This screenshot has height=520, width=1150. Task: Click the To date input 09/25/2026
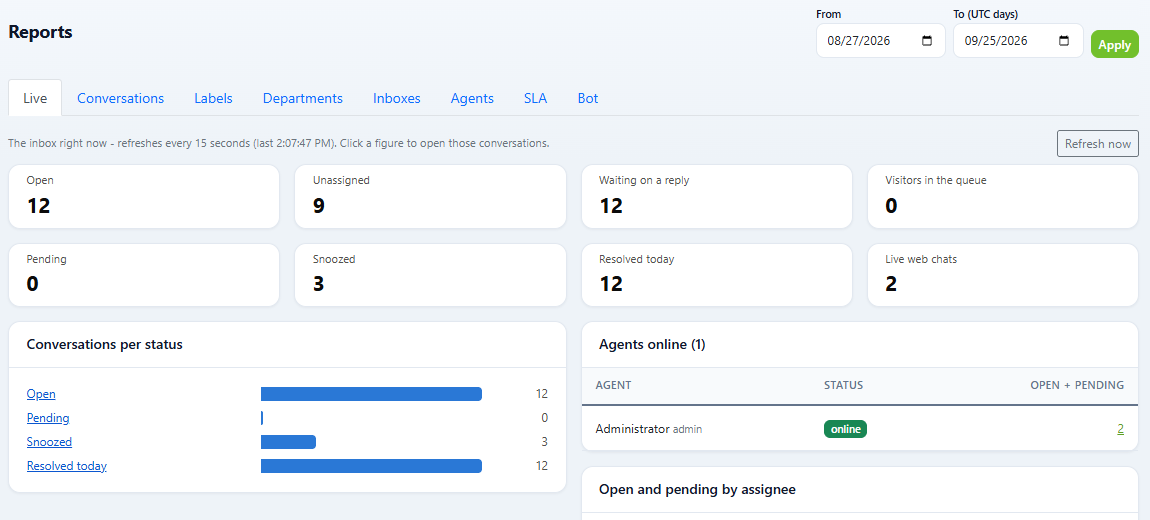[1018, 41]
